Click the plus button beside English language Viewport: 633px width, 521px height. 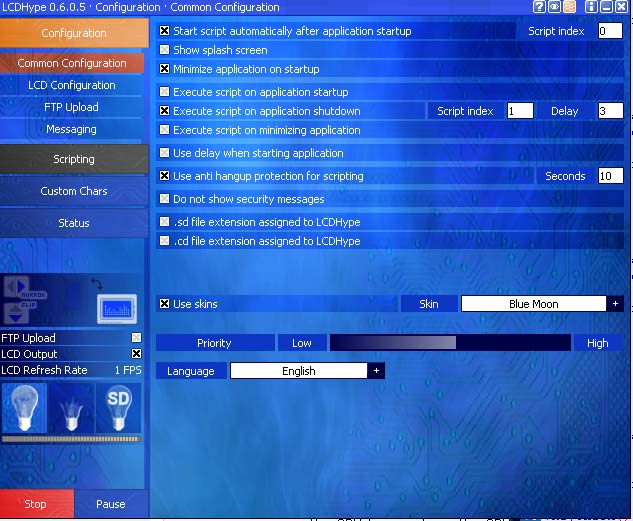[x=376, y=370]
